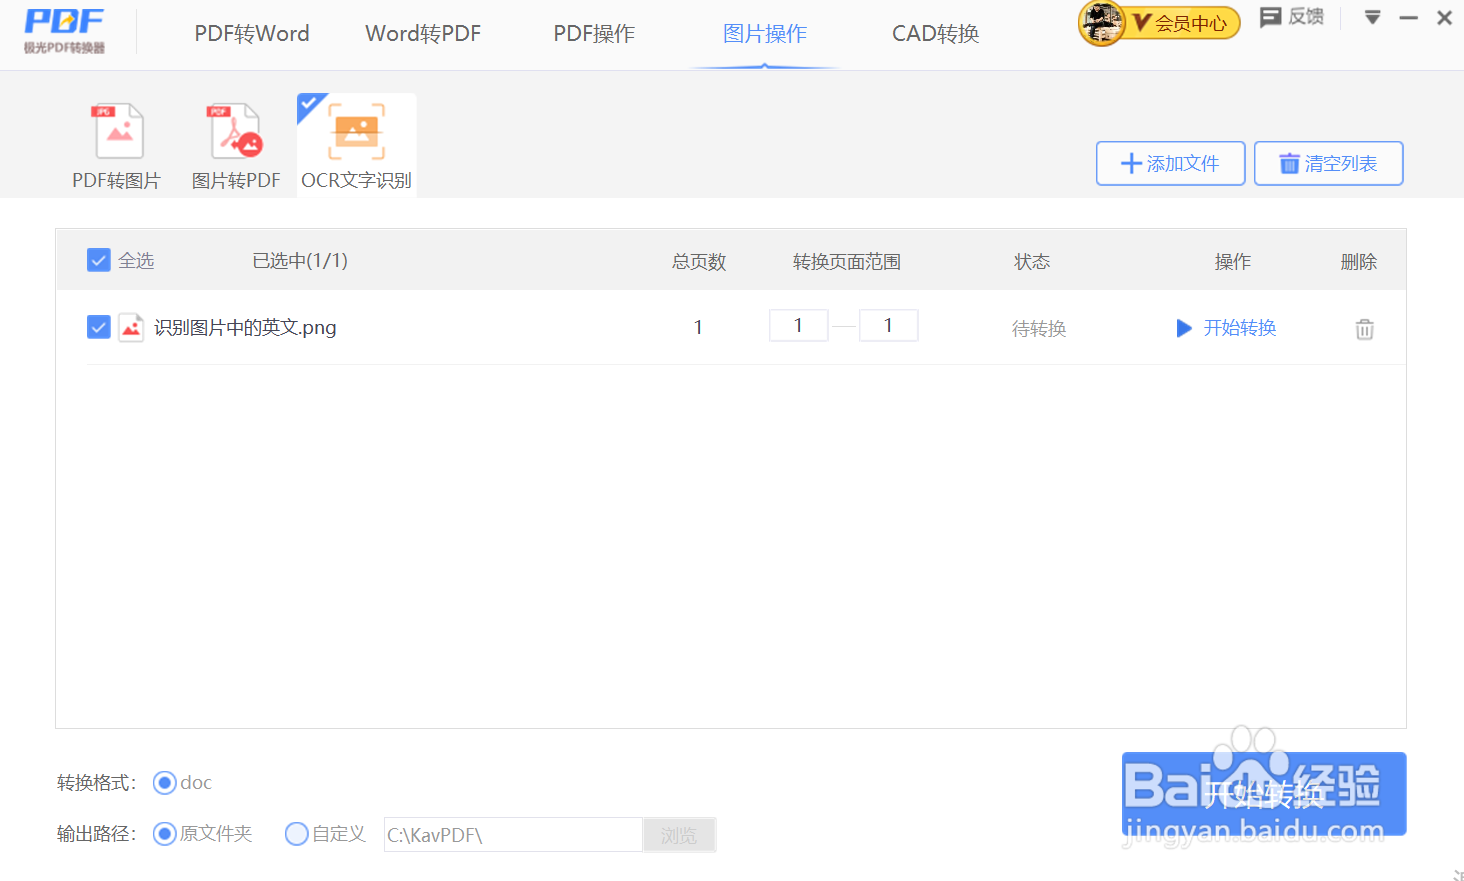This screenshot has height=881, width=1464.
Task: Click the 浏览 browse button
Action: coord(679,835)
